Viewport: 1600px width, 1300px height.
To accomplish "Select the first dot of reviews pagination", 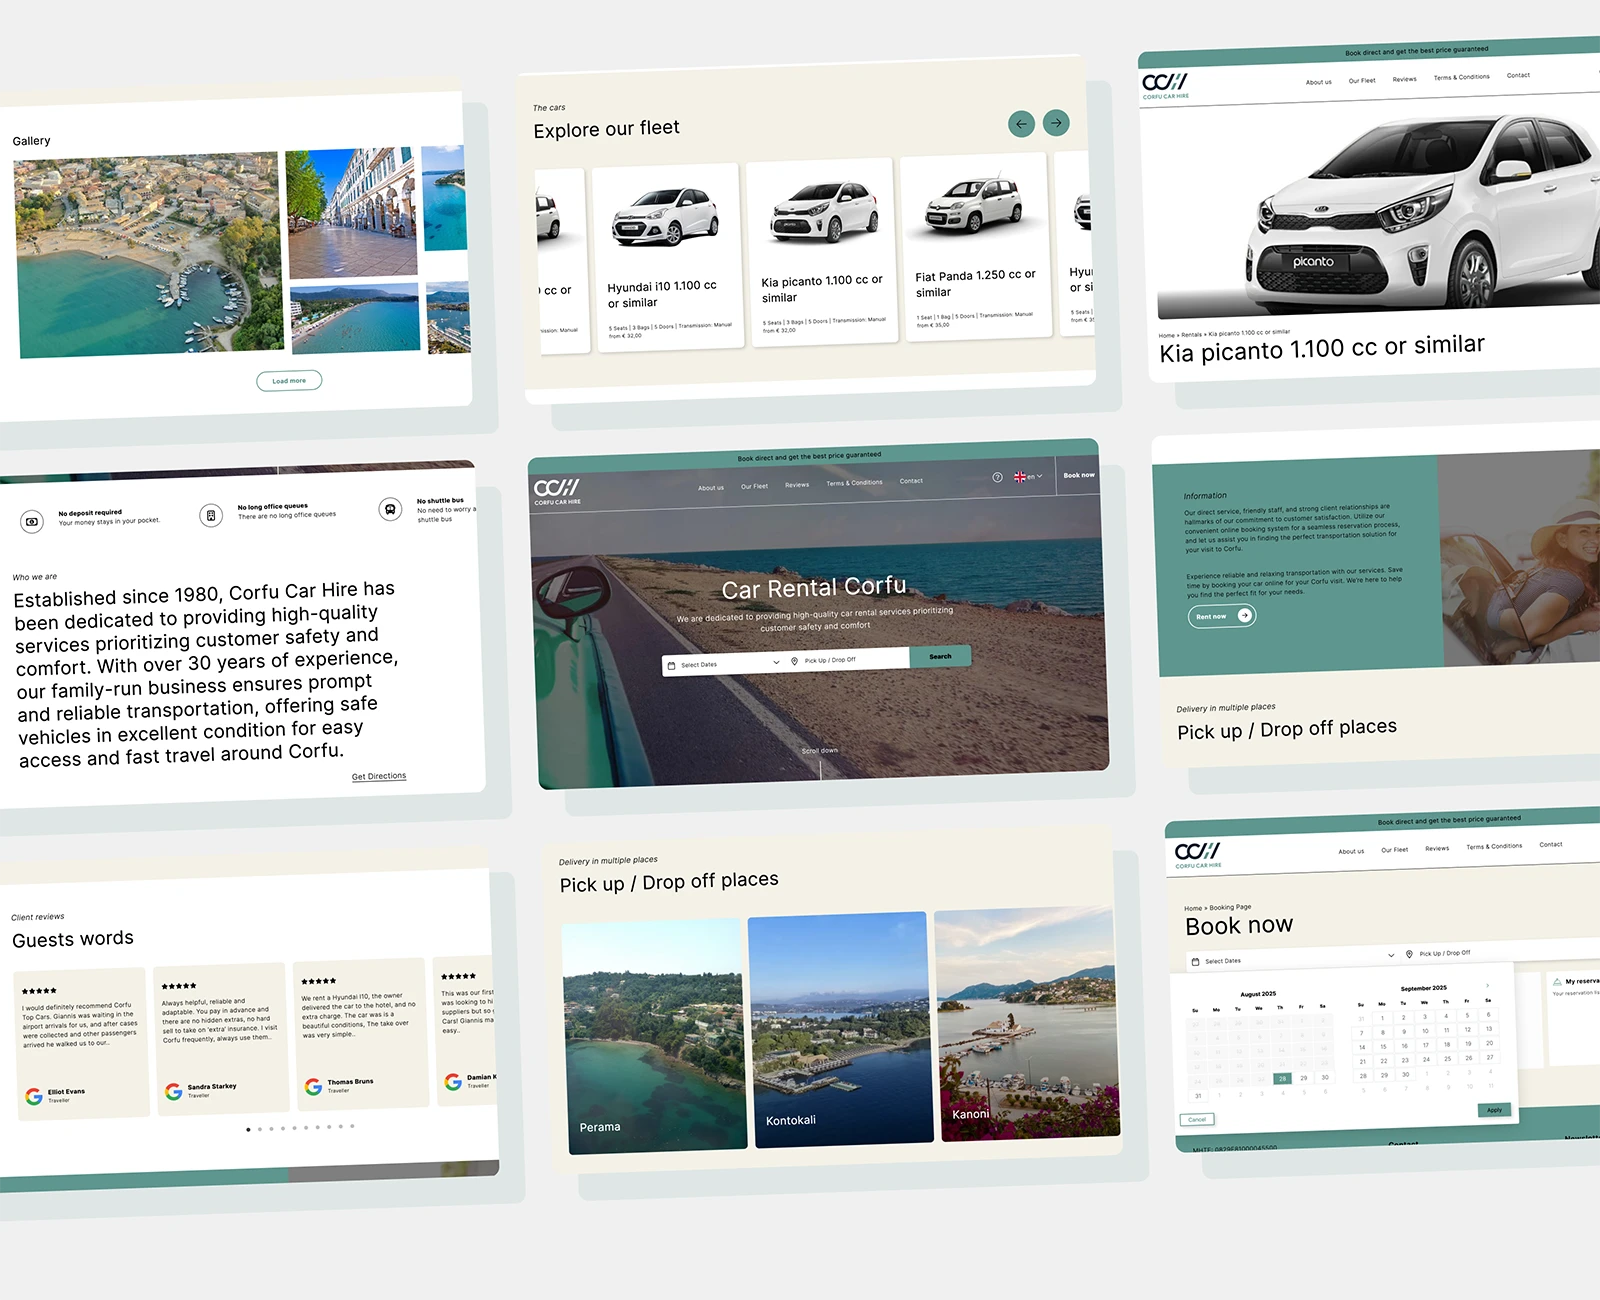I will [x=248, y=1129].
